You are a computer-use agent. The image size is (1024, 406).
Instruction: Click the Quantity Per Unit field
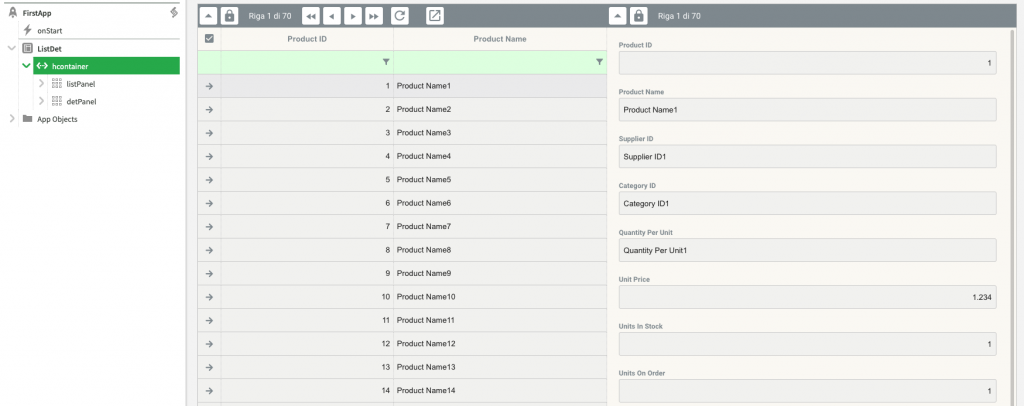click(807, 250)
